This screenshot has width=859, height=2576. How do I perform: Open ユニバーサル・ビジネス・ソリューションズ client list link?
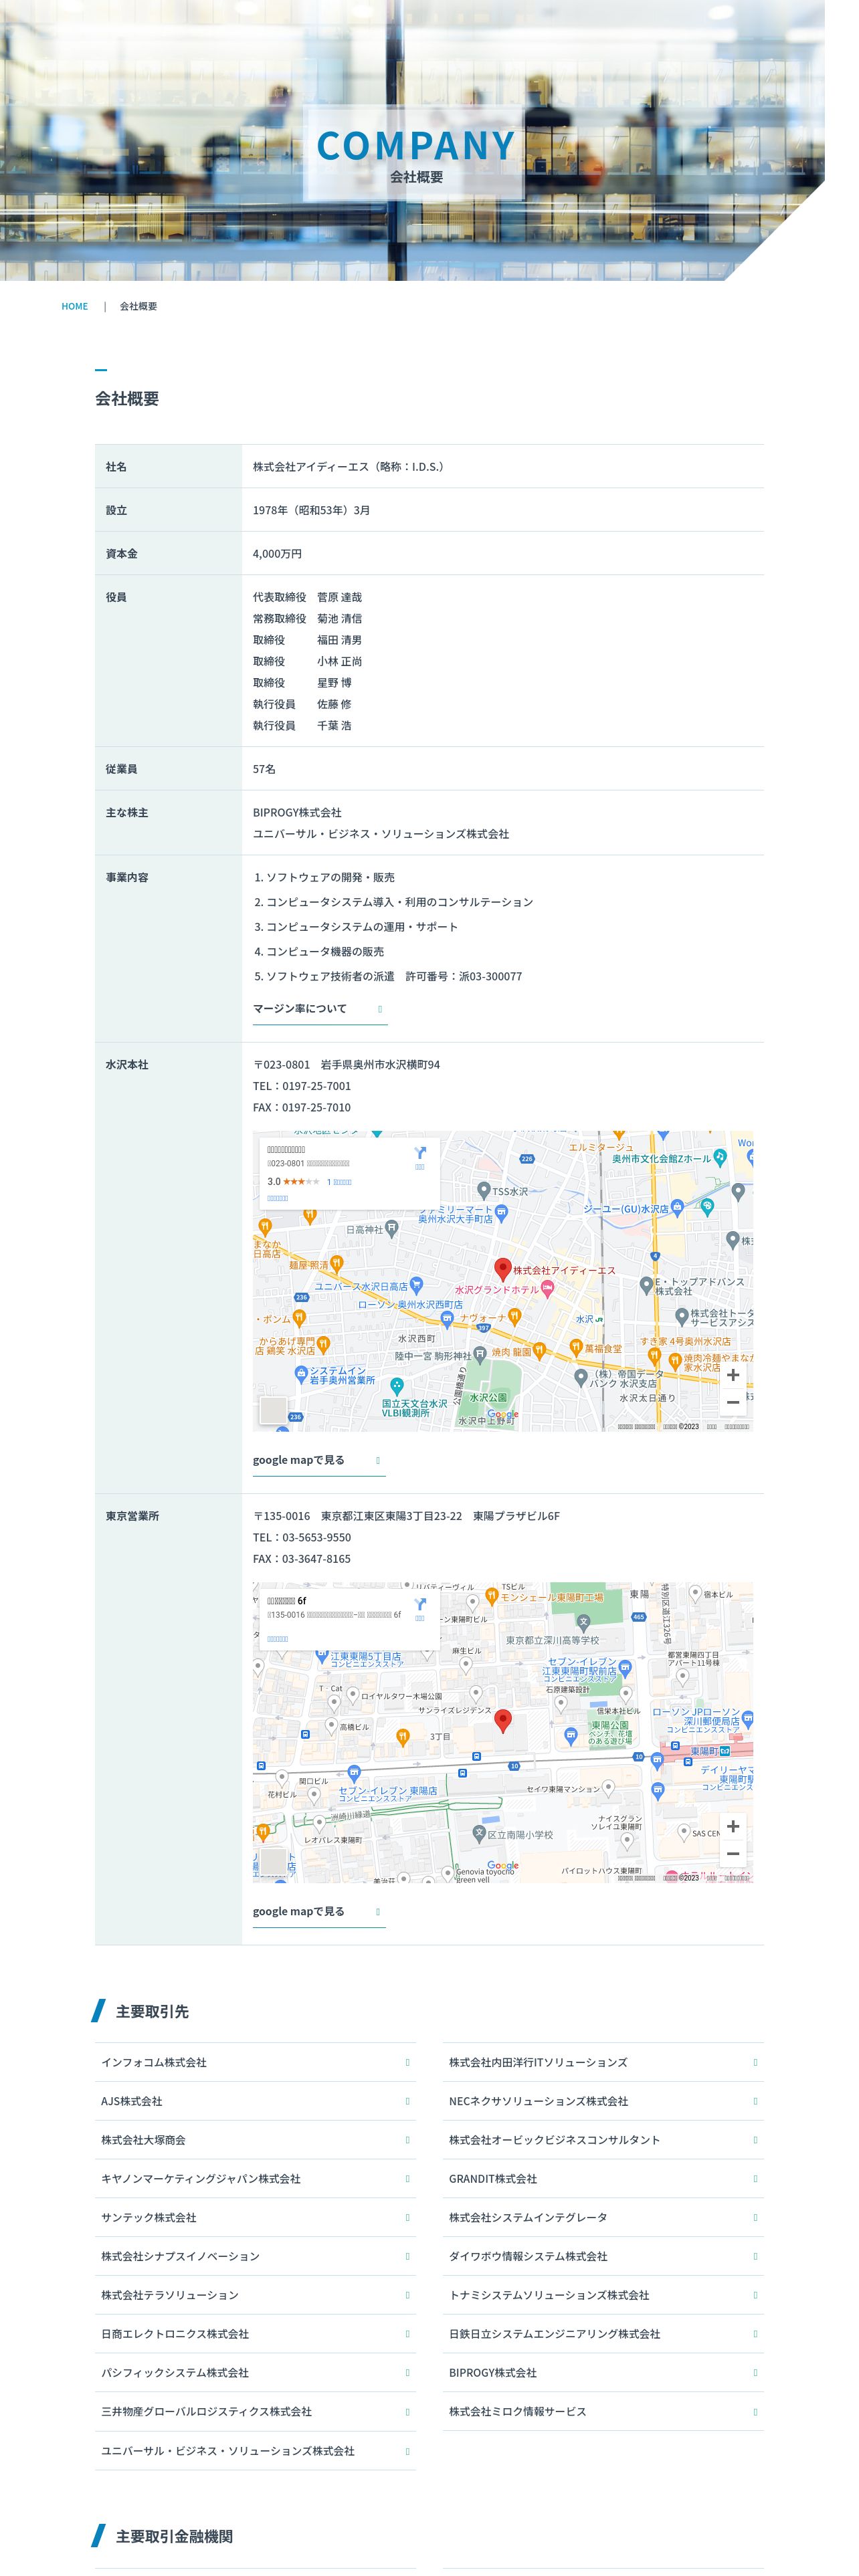point(255,2451)
